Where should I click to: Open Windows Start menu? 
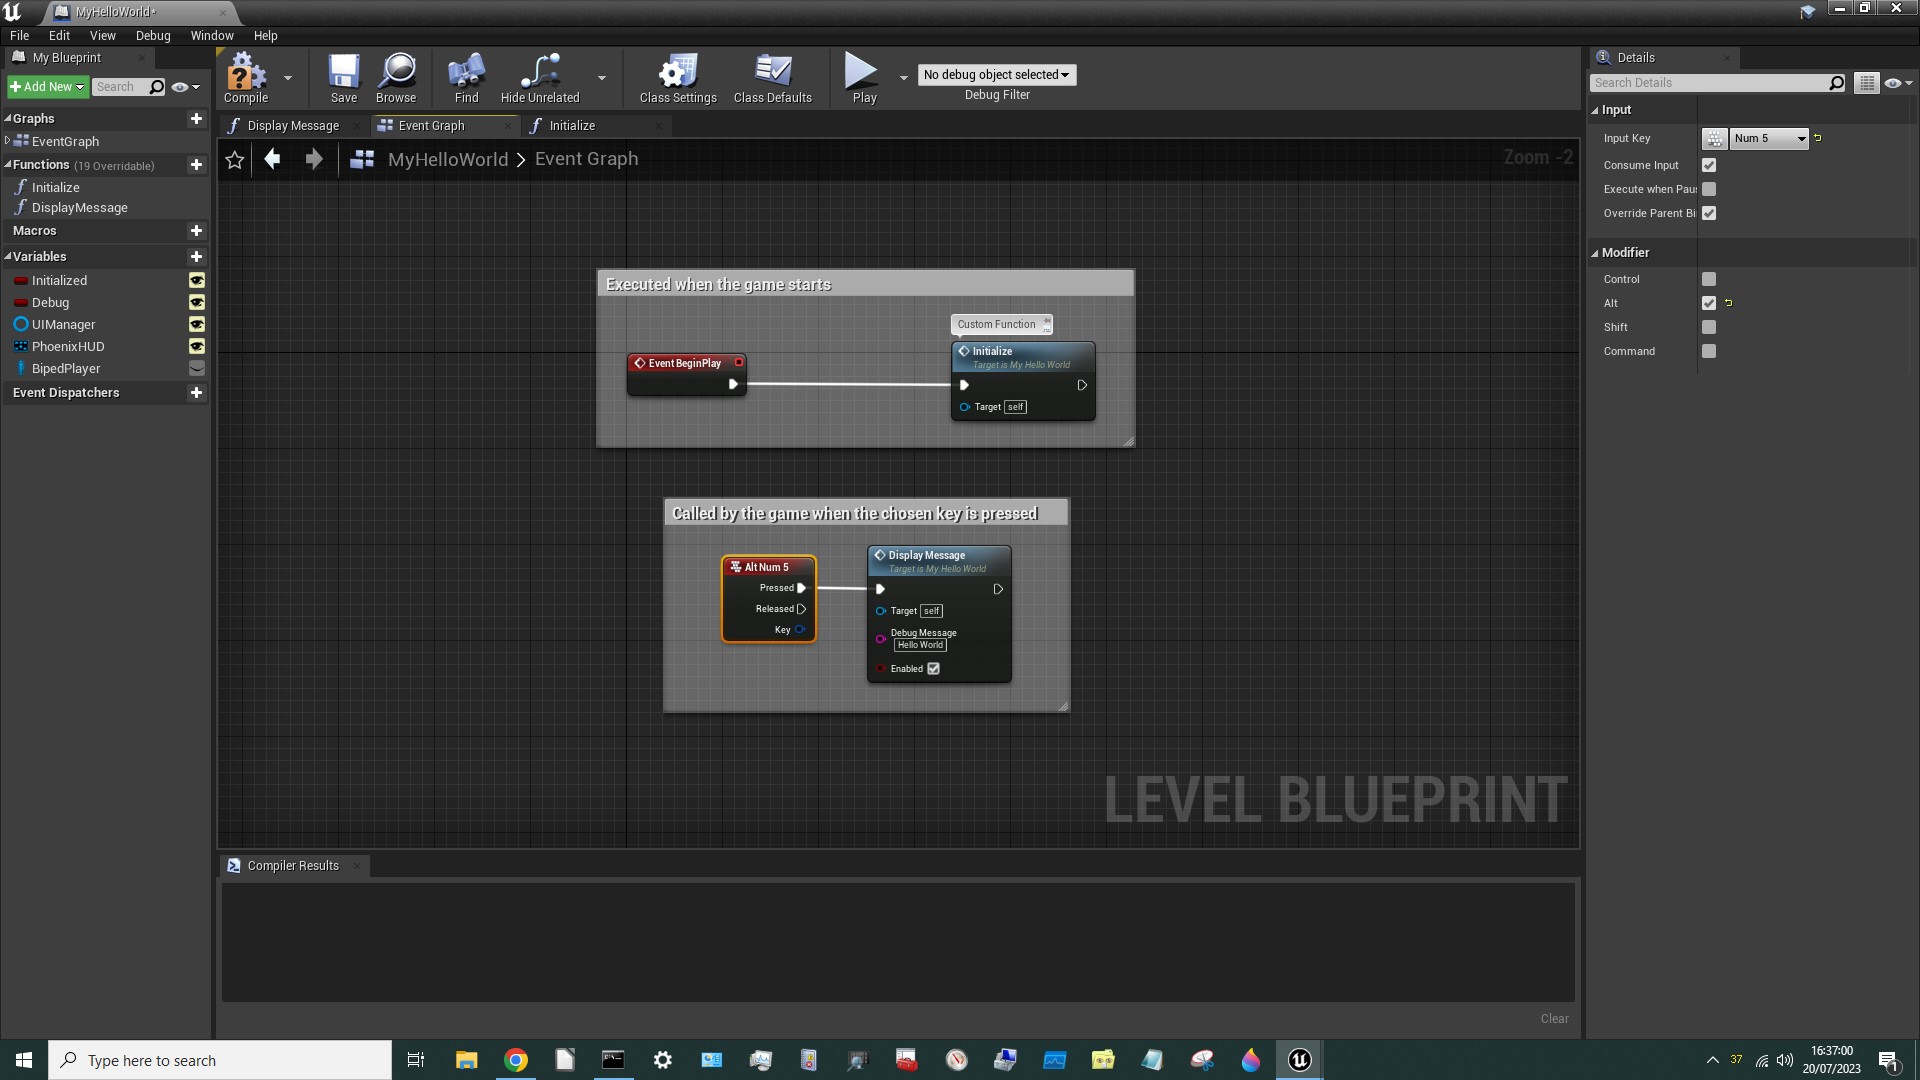point(24,1060)
